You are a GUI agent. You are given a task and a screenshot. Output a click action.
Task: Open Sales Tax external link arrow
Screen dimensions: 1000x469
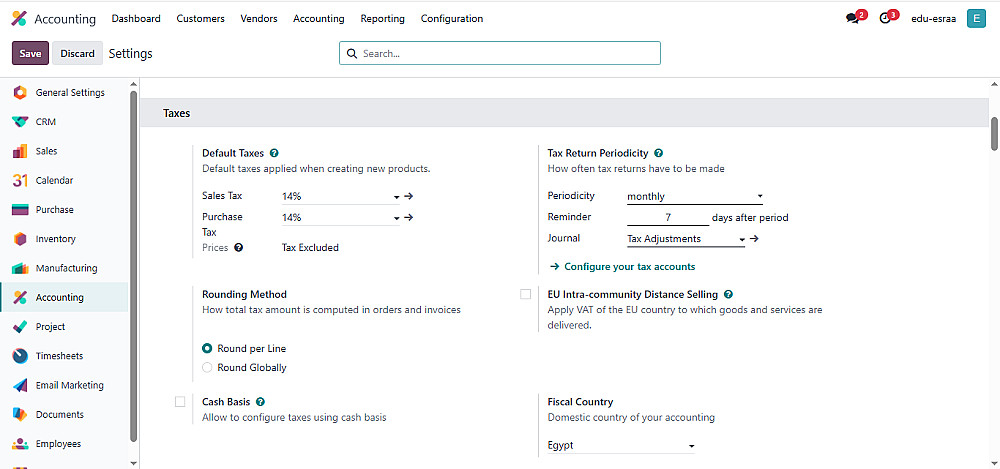click(409, 197)
